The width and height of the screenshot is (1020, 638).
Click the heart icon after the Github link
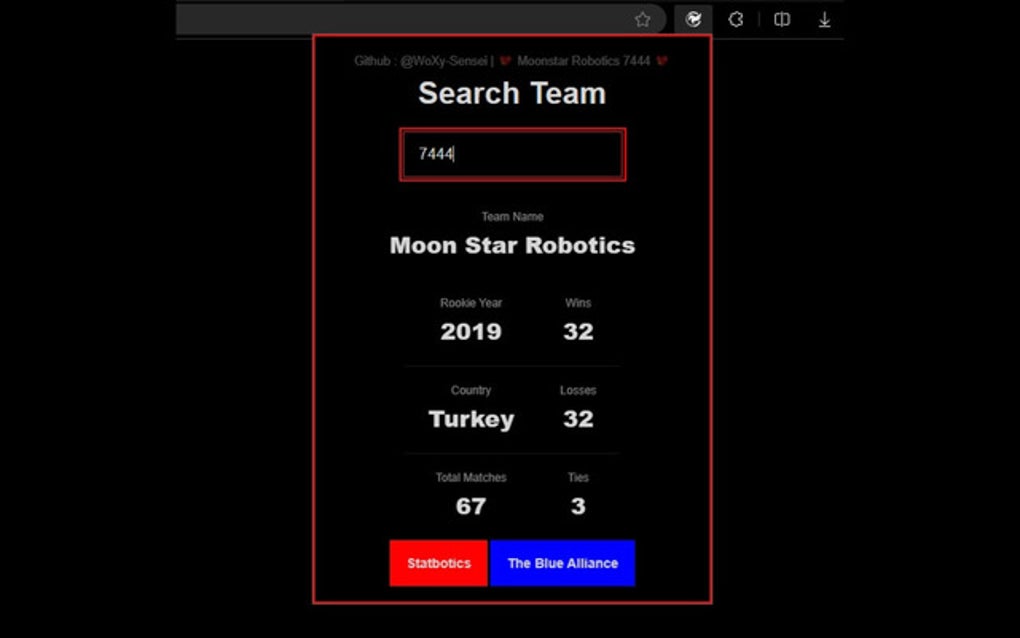(505, 61)
